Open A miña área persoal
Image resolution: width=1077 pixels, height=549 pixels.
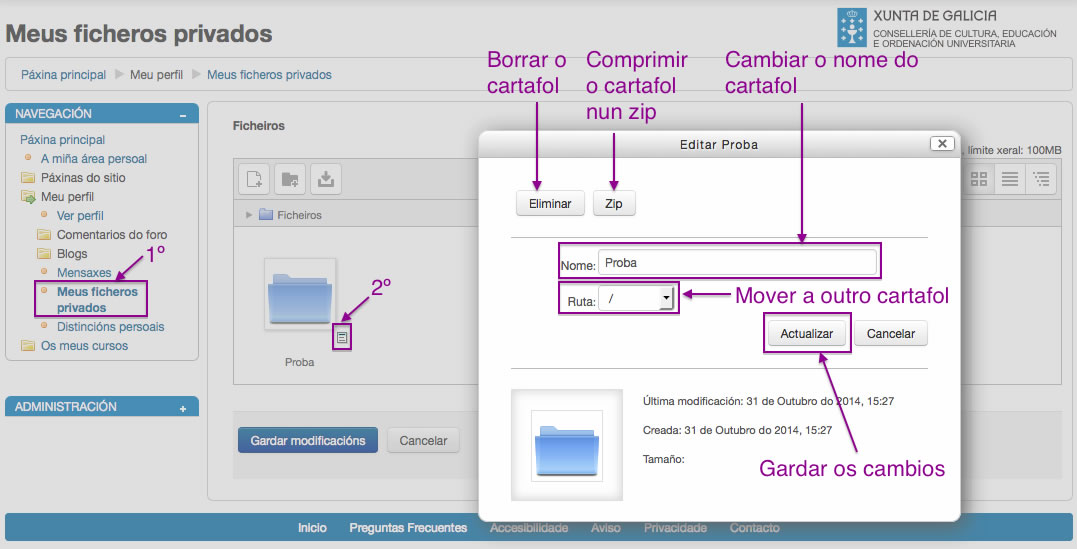(93, 159)
